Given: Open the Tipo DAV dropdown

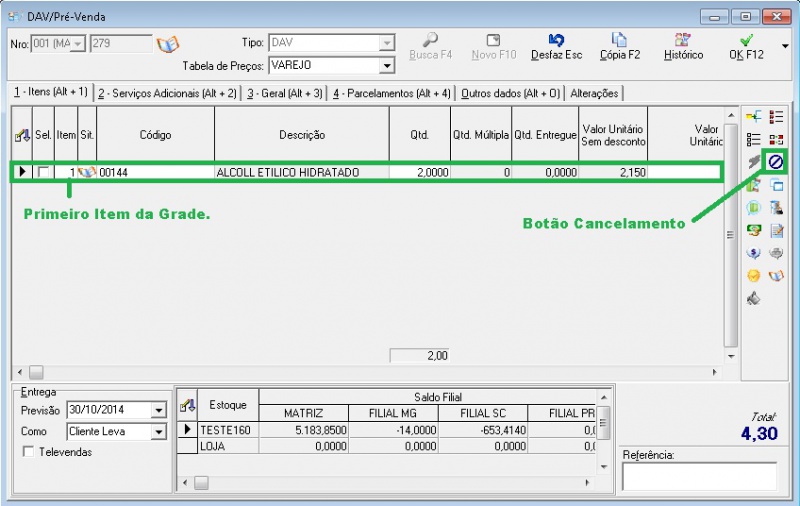Looking at the screenshot, I should click(x=387, y=43).
